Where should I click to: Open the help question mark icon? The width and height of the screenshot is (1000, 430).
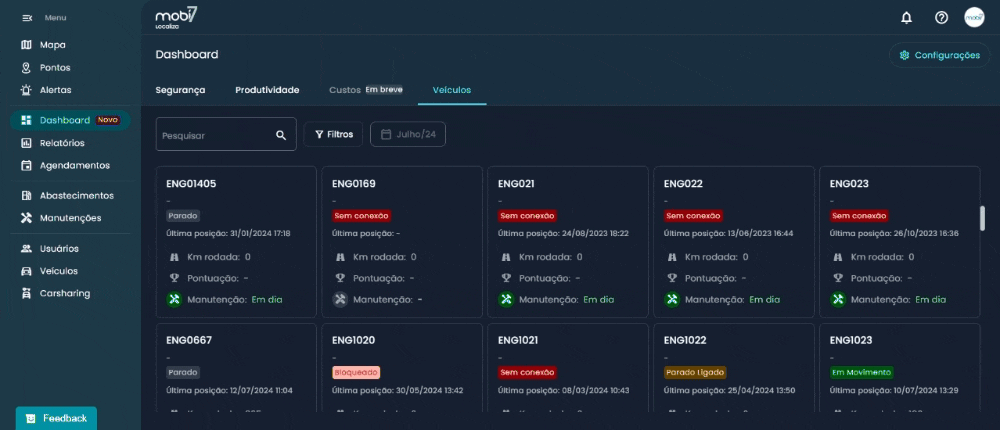pyautogui.click(x=941, y=17)
